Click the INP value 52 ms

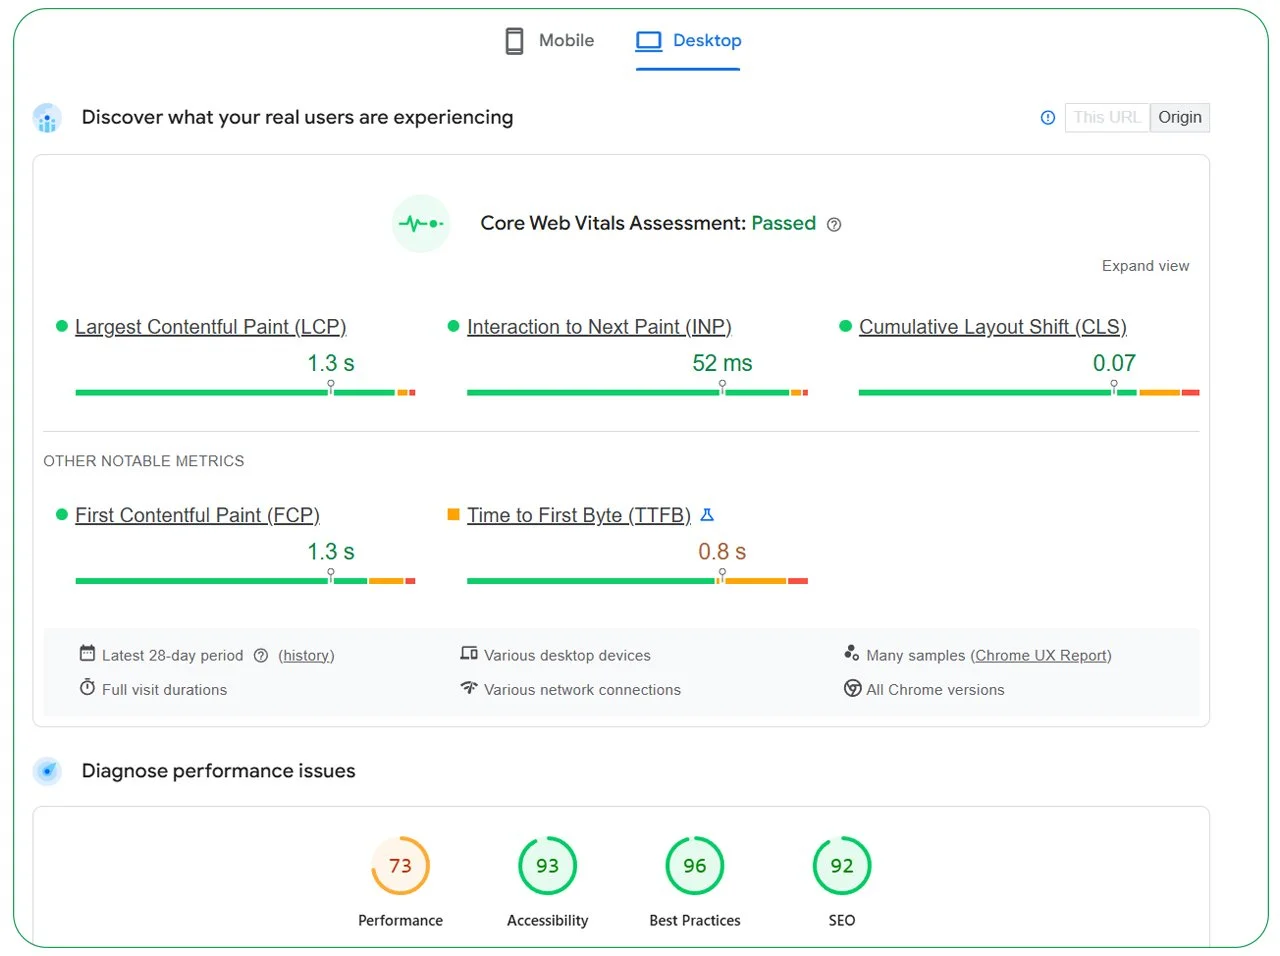tap(723, 363)
